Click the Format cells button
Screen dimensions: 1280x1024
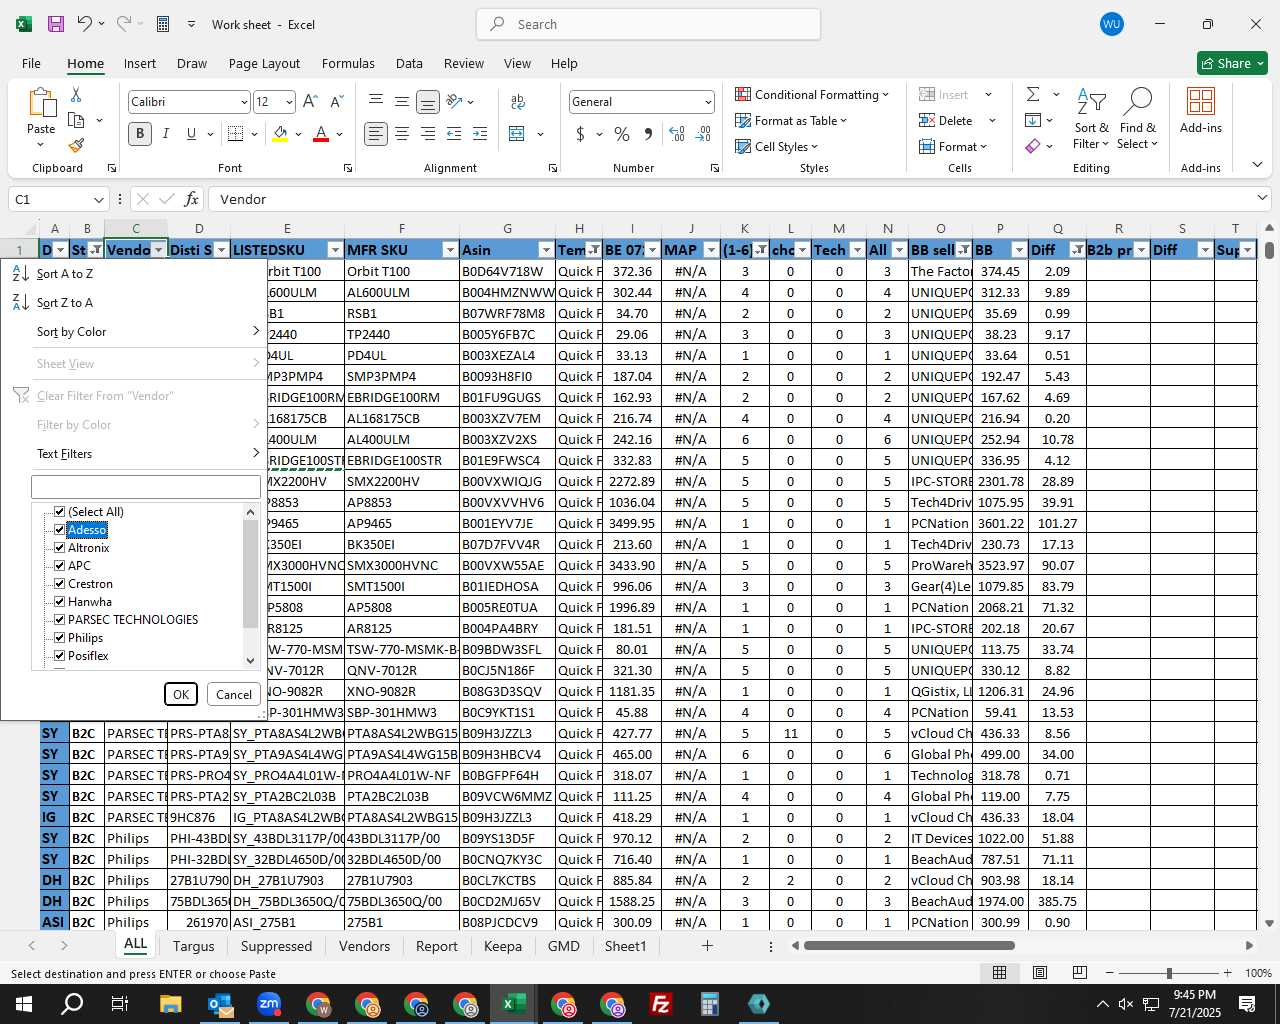tap(953, 147)
